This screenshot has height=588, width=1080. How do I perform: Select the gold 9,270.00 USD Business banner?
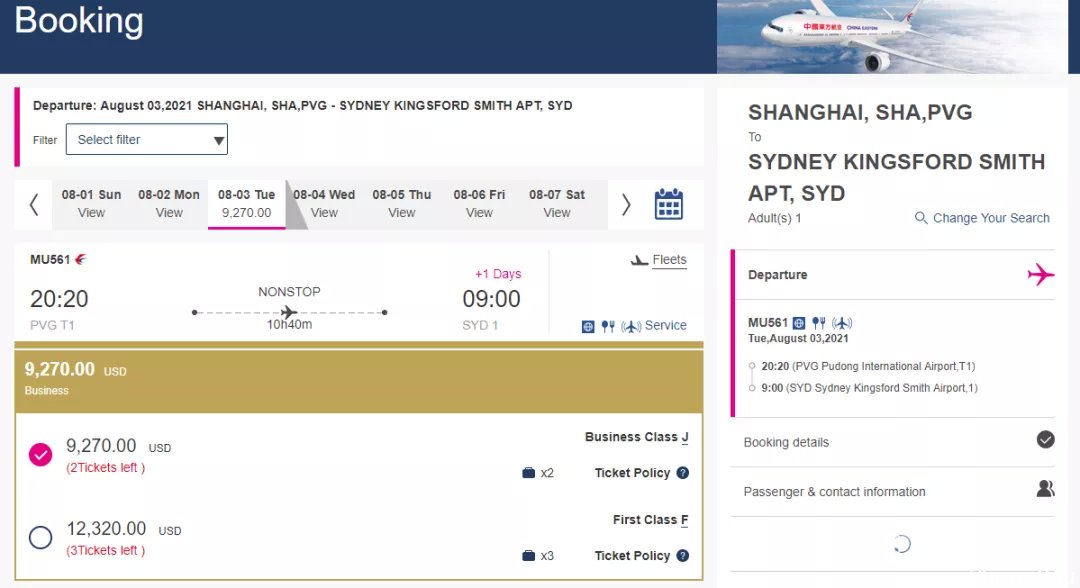(x=358, y=379)
